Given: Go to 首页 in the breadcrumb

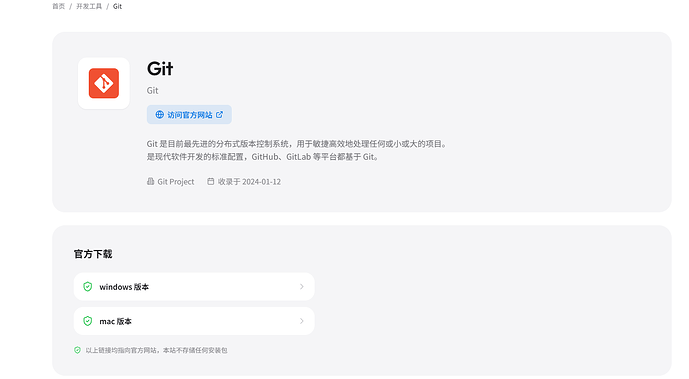Looking at the screenshot, I should (x=58, y=6).
